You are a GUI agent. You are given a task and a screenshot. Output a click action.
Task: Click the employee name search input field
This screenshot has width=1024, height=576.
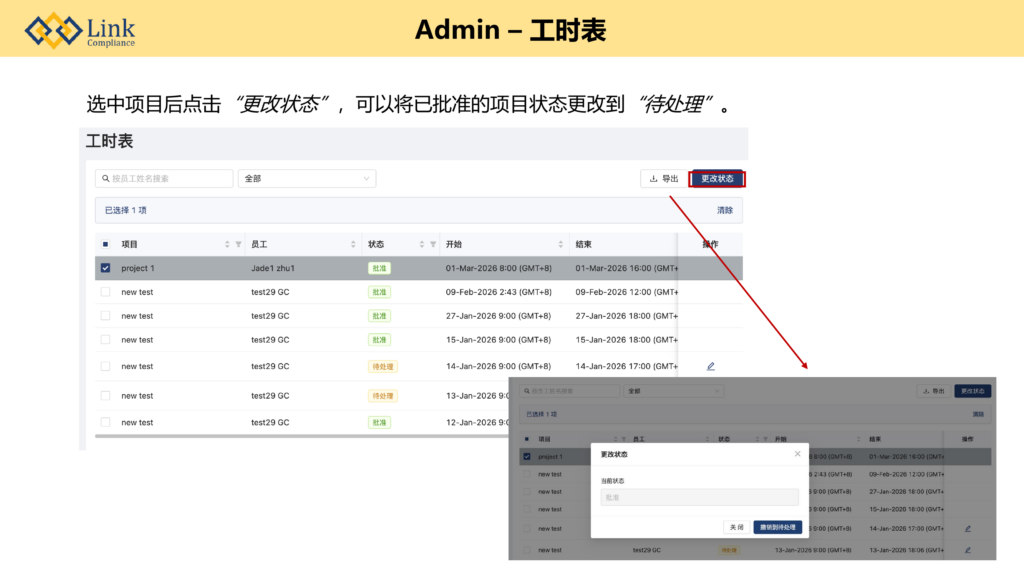point(170,179)
